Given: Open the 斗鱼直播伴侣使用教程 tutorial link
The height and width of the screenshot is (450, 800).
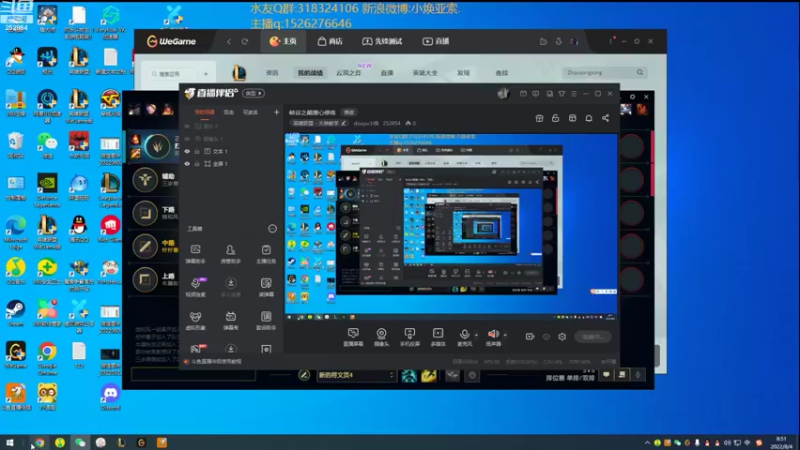Looking at the screenshot, I should [216, 362].
